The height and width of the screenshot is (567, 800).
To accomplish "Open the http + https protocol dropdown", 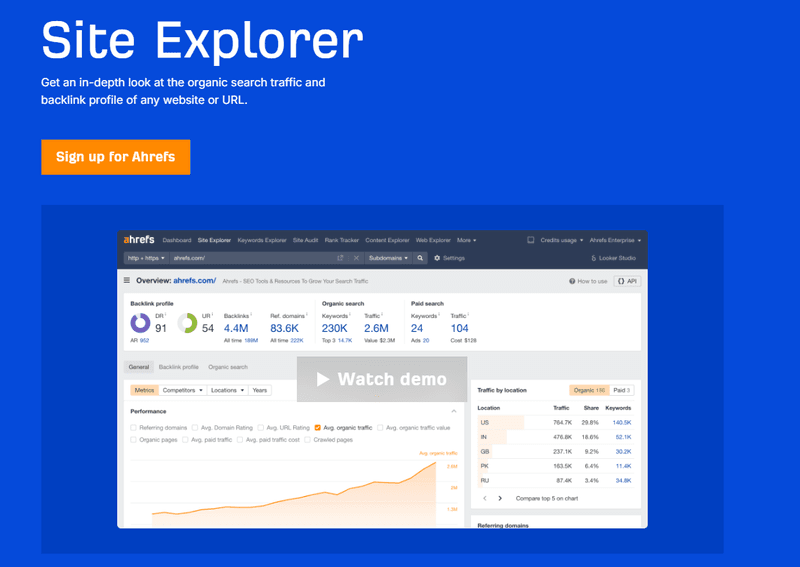I will [x=146, y=258].
